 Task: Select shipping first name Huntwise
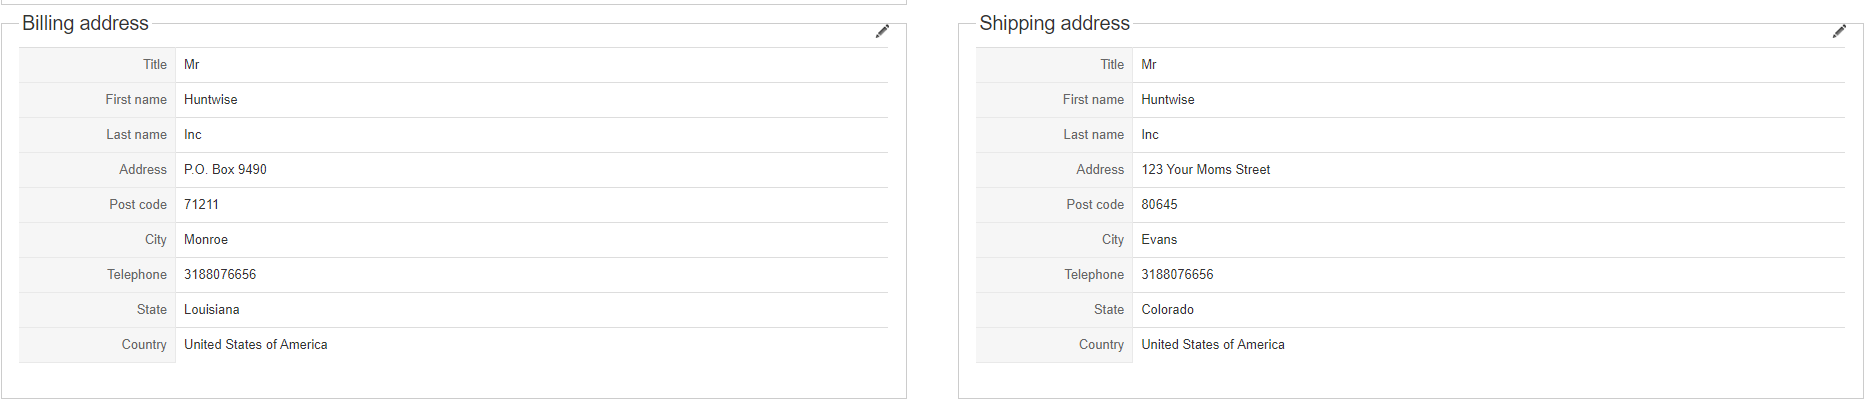coord(1168,99)
